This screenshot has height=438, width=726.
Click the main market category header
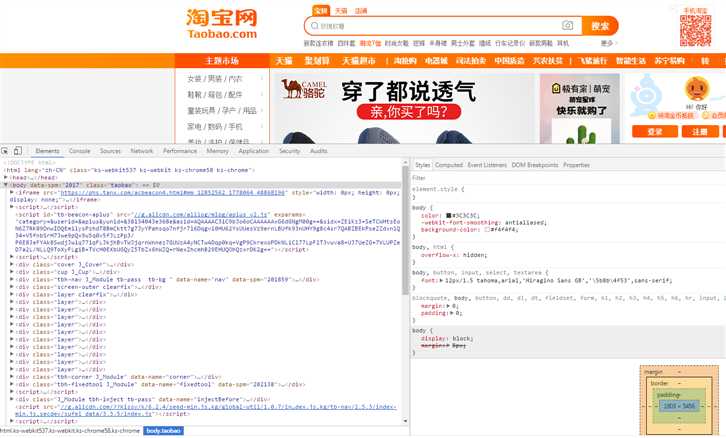point(222,61)
